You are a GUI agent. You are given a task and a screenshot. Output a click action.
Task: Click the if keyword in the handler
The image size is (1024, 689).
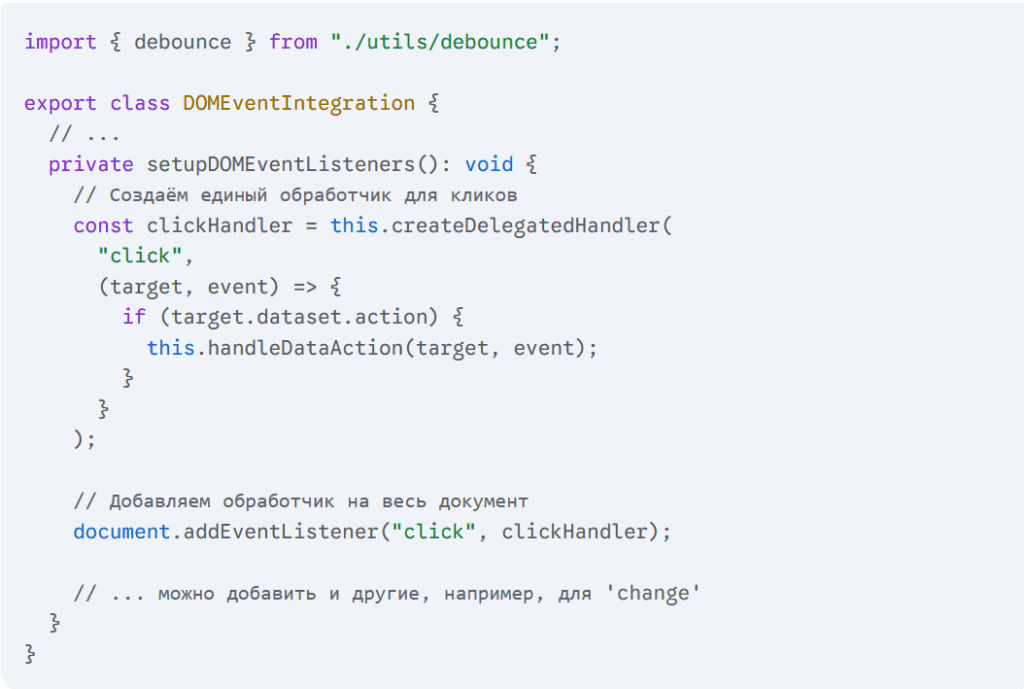tap(134, 317)
